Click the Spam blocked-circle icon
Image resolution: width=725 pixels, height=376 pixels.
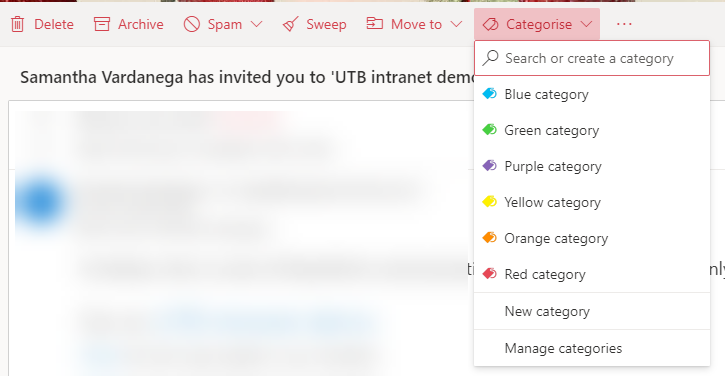click(x=191, y=24)
